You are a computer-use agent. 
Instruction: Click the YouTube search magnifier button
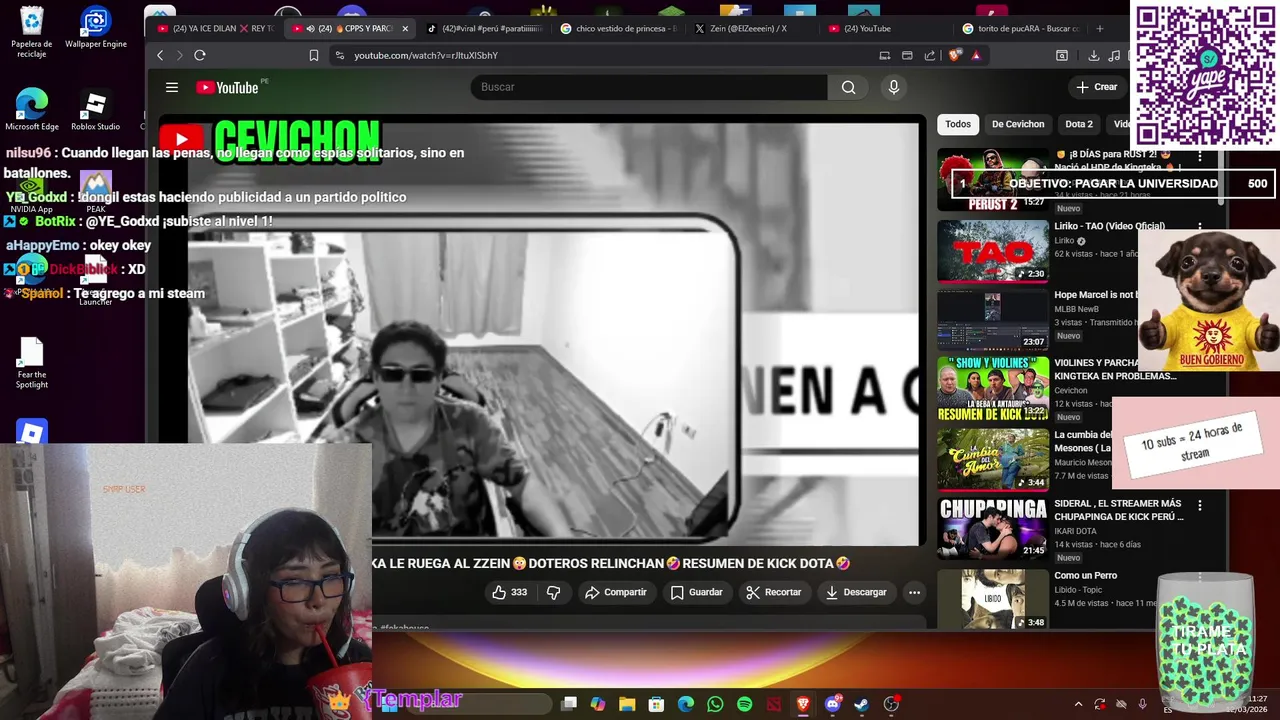click(848, 87)
